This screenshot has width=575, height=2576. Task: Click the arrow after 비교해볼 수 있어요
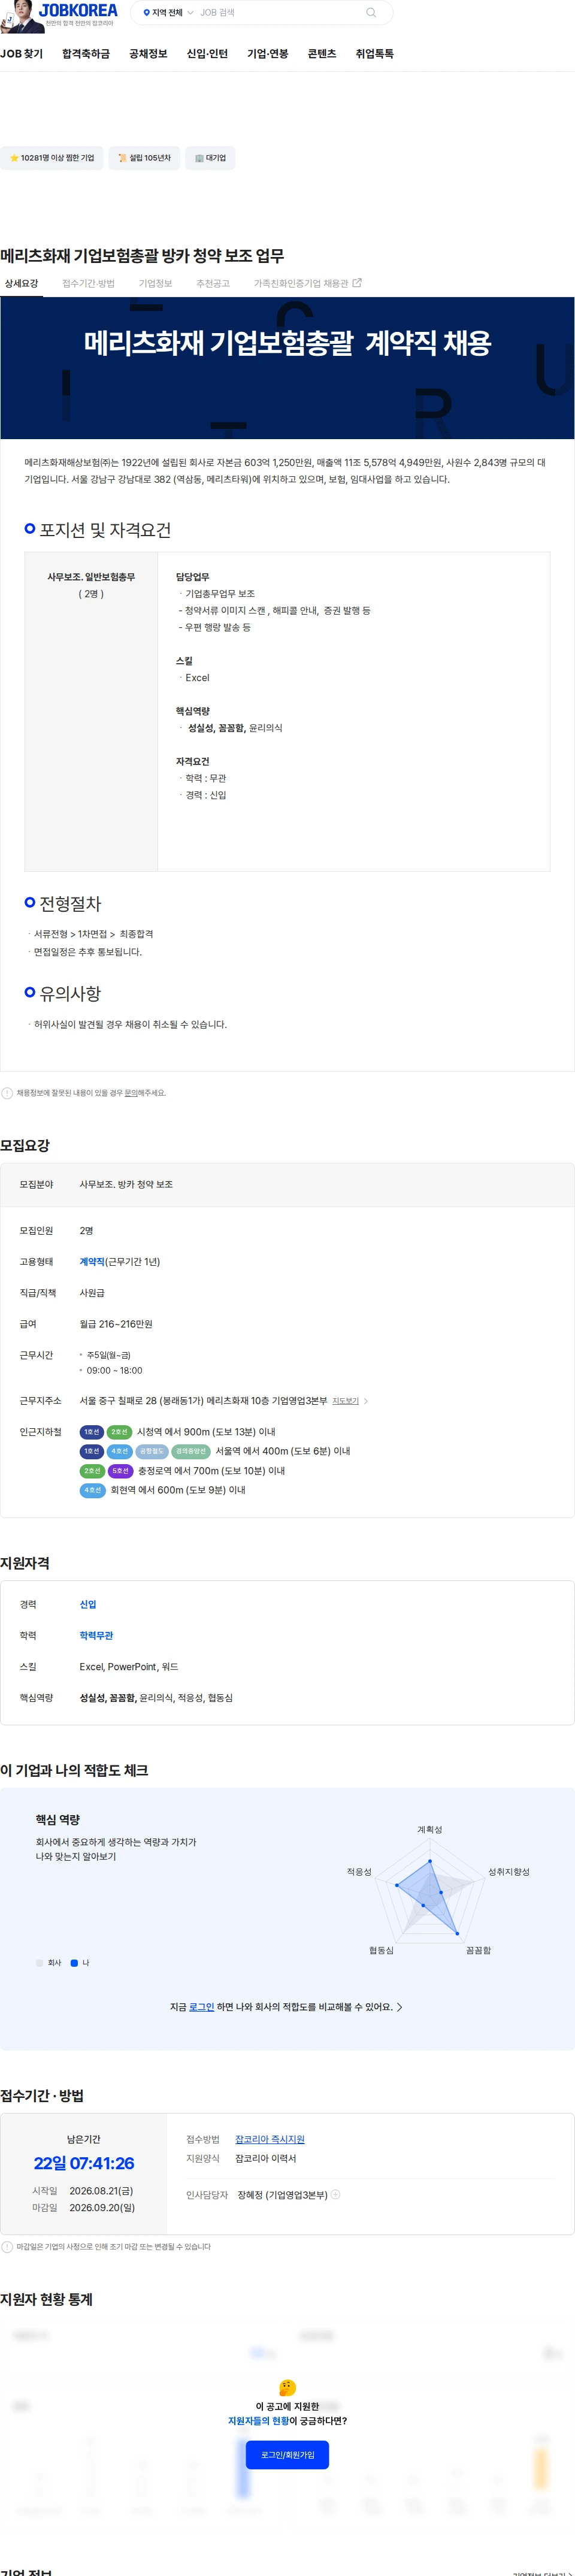coord(400,2007)
